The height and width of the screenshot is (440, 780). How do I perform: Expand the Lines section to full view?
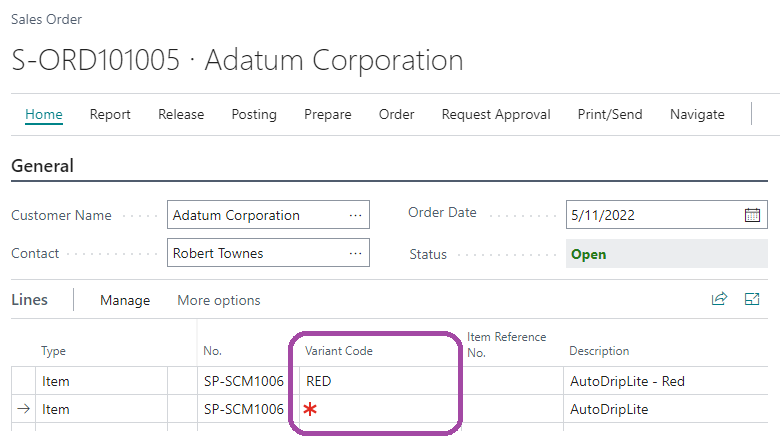[x=752, y=299]
